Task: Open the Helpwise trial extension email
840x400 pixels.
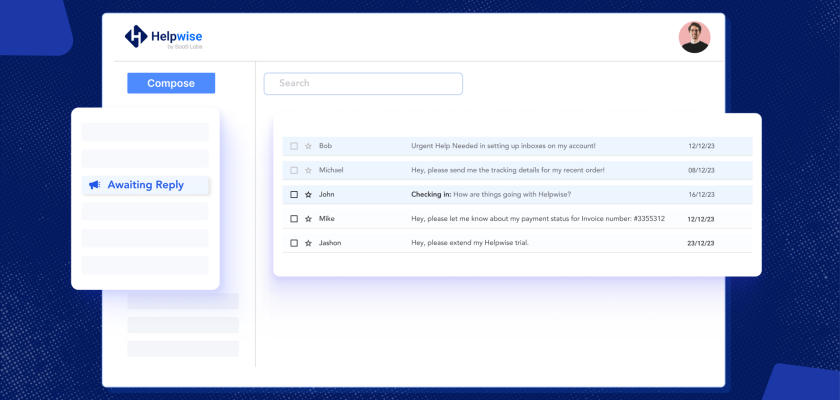Action: (469, 243)
